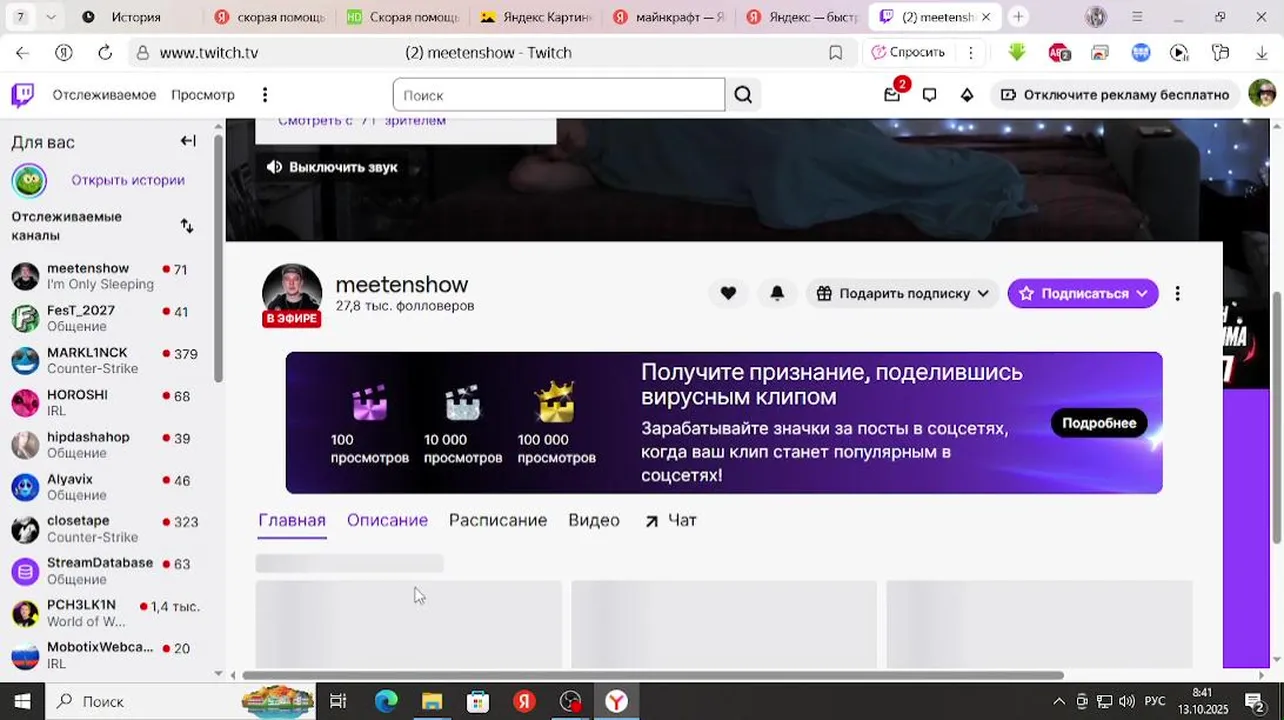
Task: Open browser downloads arrow icon
Action: pos(1262,53)
